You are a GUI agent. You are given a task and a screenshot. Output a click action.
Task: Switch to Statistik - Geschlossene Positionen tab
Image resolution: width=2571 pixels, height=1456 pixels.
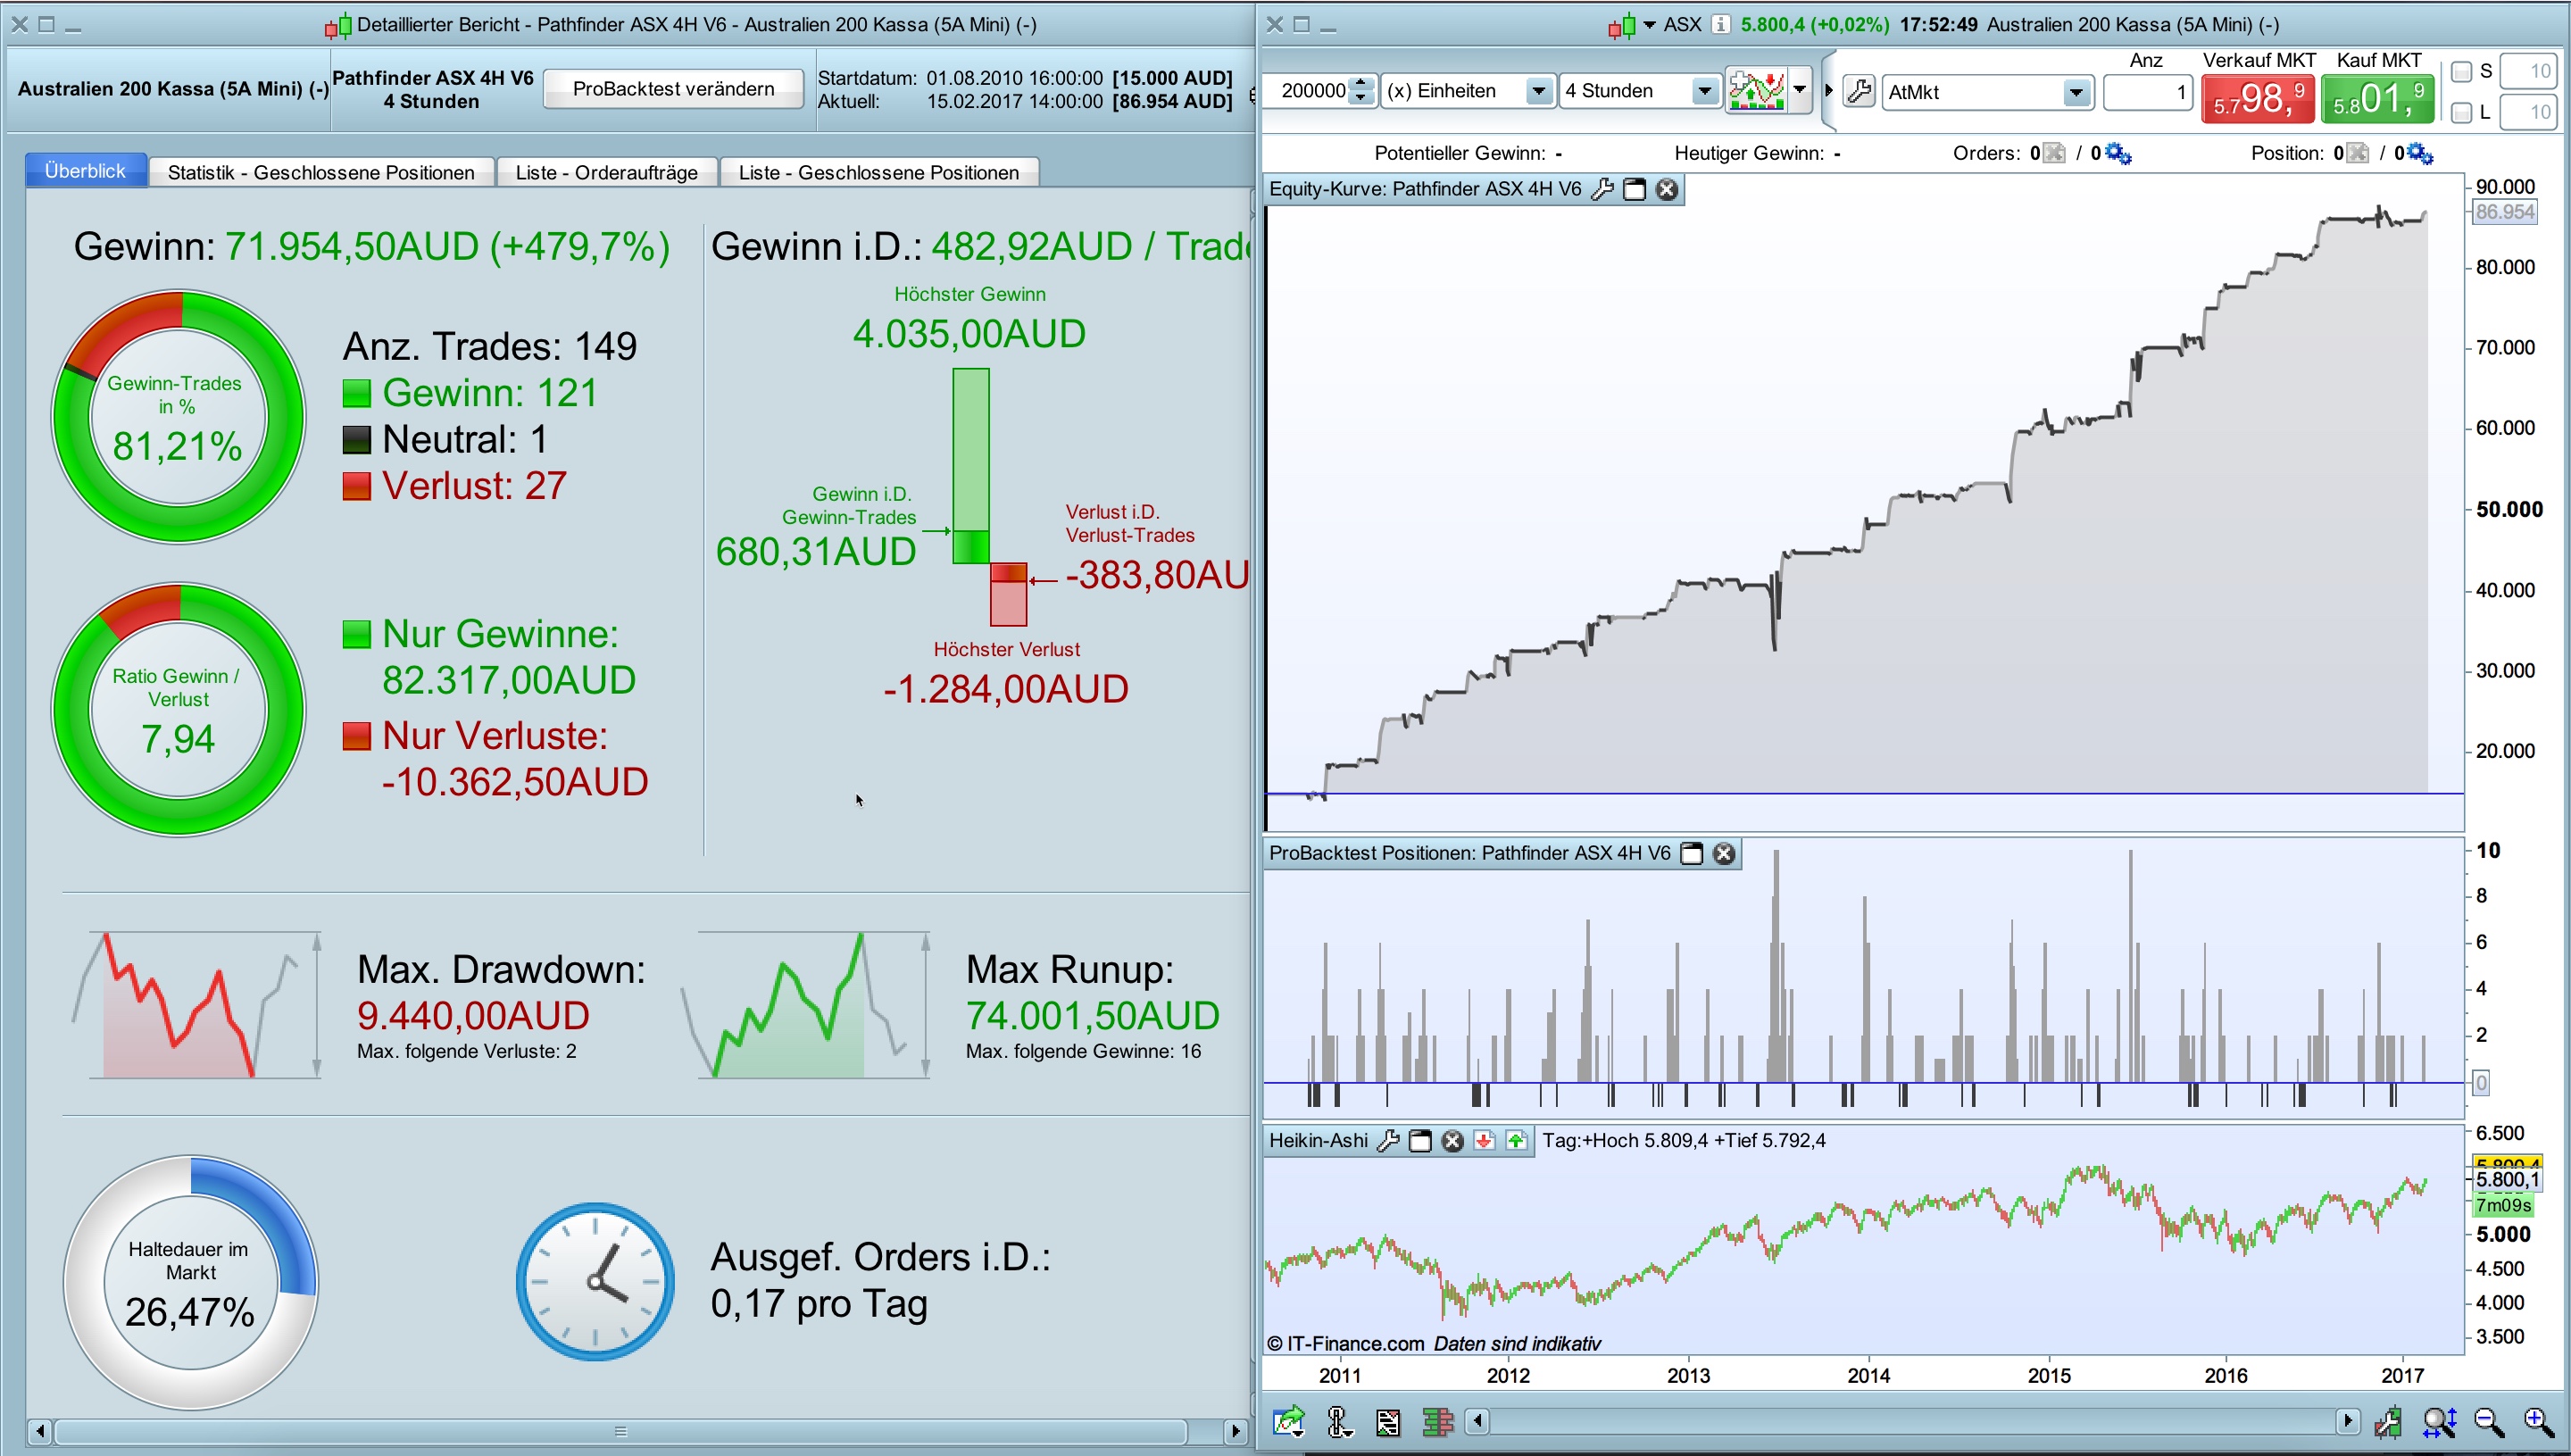click(x=321, y=172)
